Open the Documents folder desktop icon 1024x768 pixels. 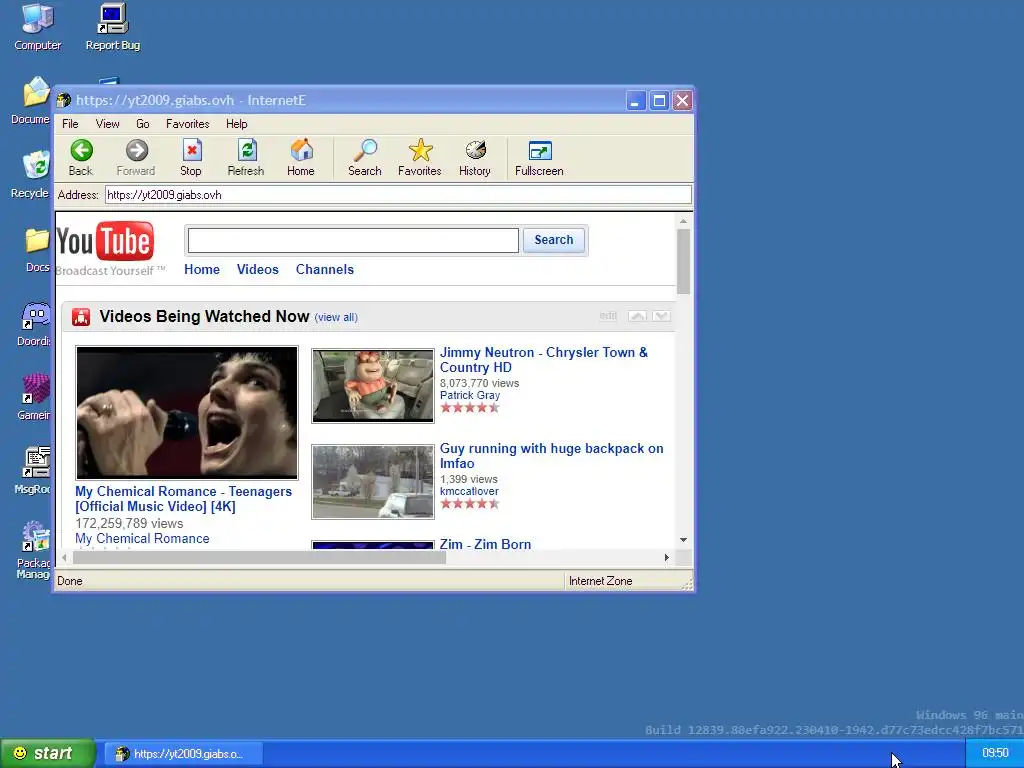point(31,101)
